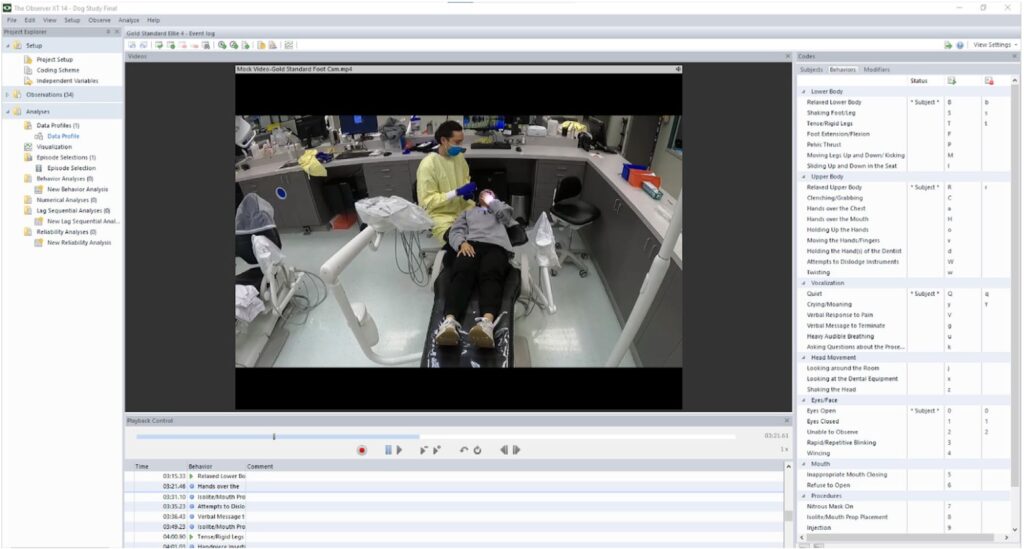Switch to the Subjects tab

811,69
